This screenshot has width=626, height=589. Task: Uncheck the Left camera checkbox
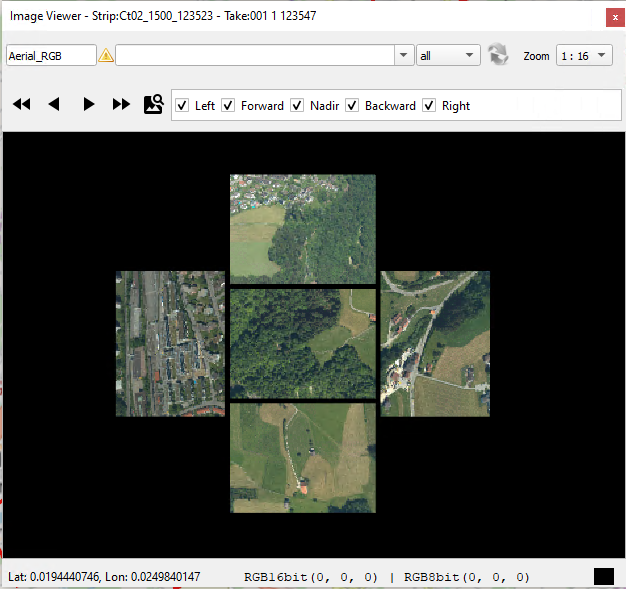[x=182, y=105]
